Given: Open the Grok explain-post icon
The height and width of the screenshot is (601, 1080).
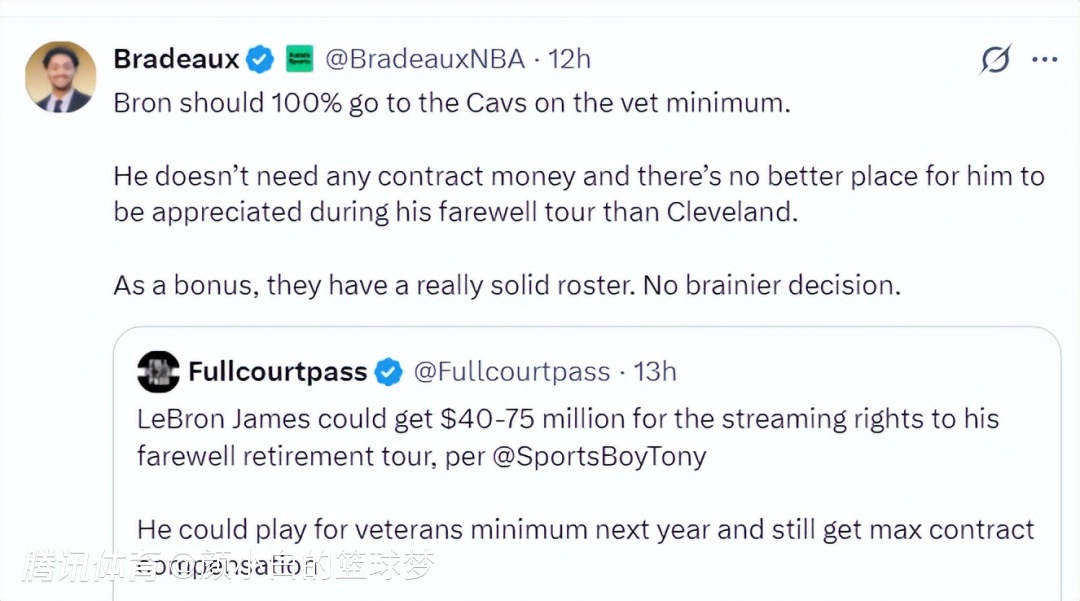Looking at the screenshot, I should pyautogui.click(x=995, y=60).
